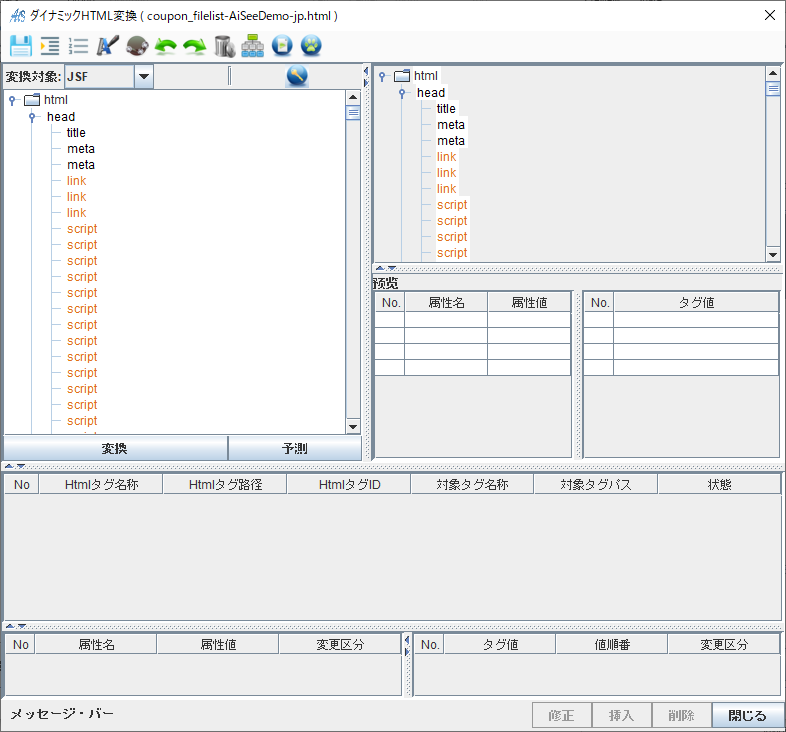This screenshot has width=786, height=732.
Task: Select html root in the gray tree
Action: click(x=426, y=76)
